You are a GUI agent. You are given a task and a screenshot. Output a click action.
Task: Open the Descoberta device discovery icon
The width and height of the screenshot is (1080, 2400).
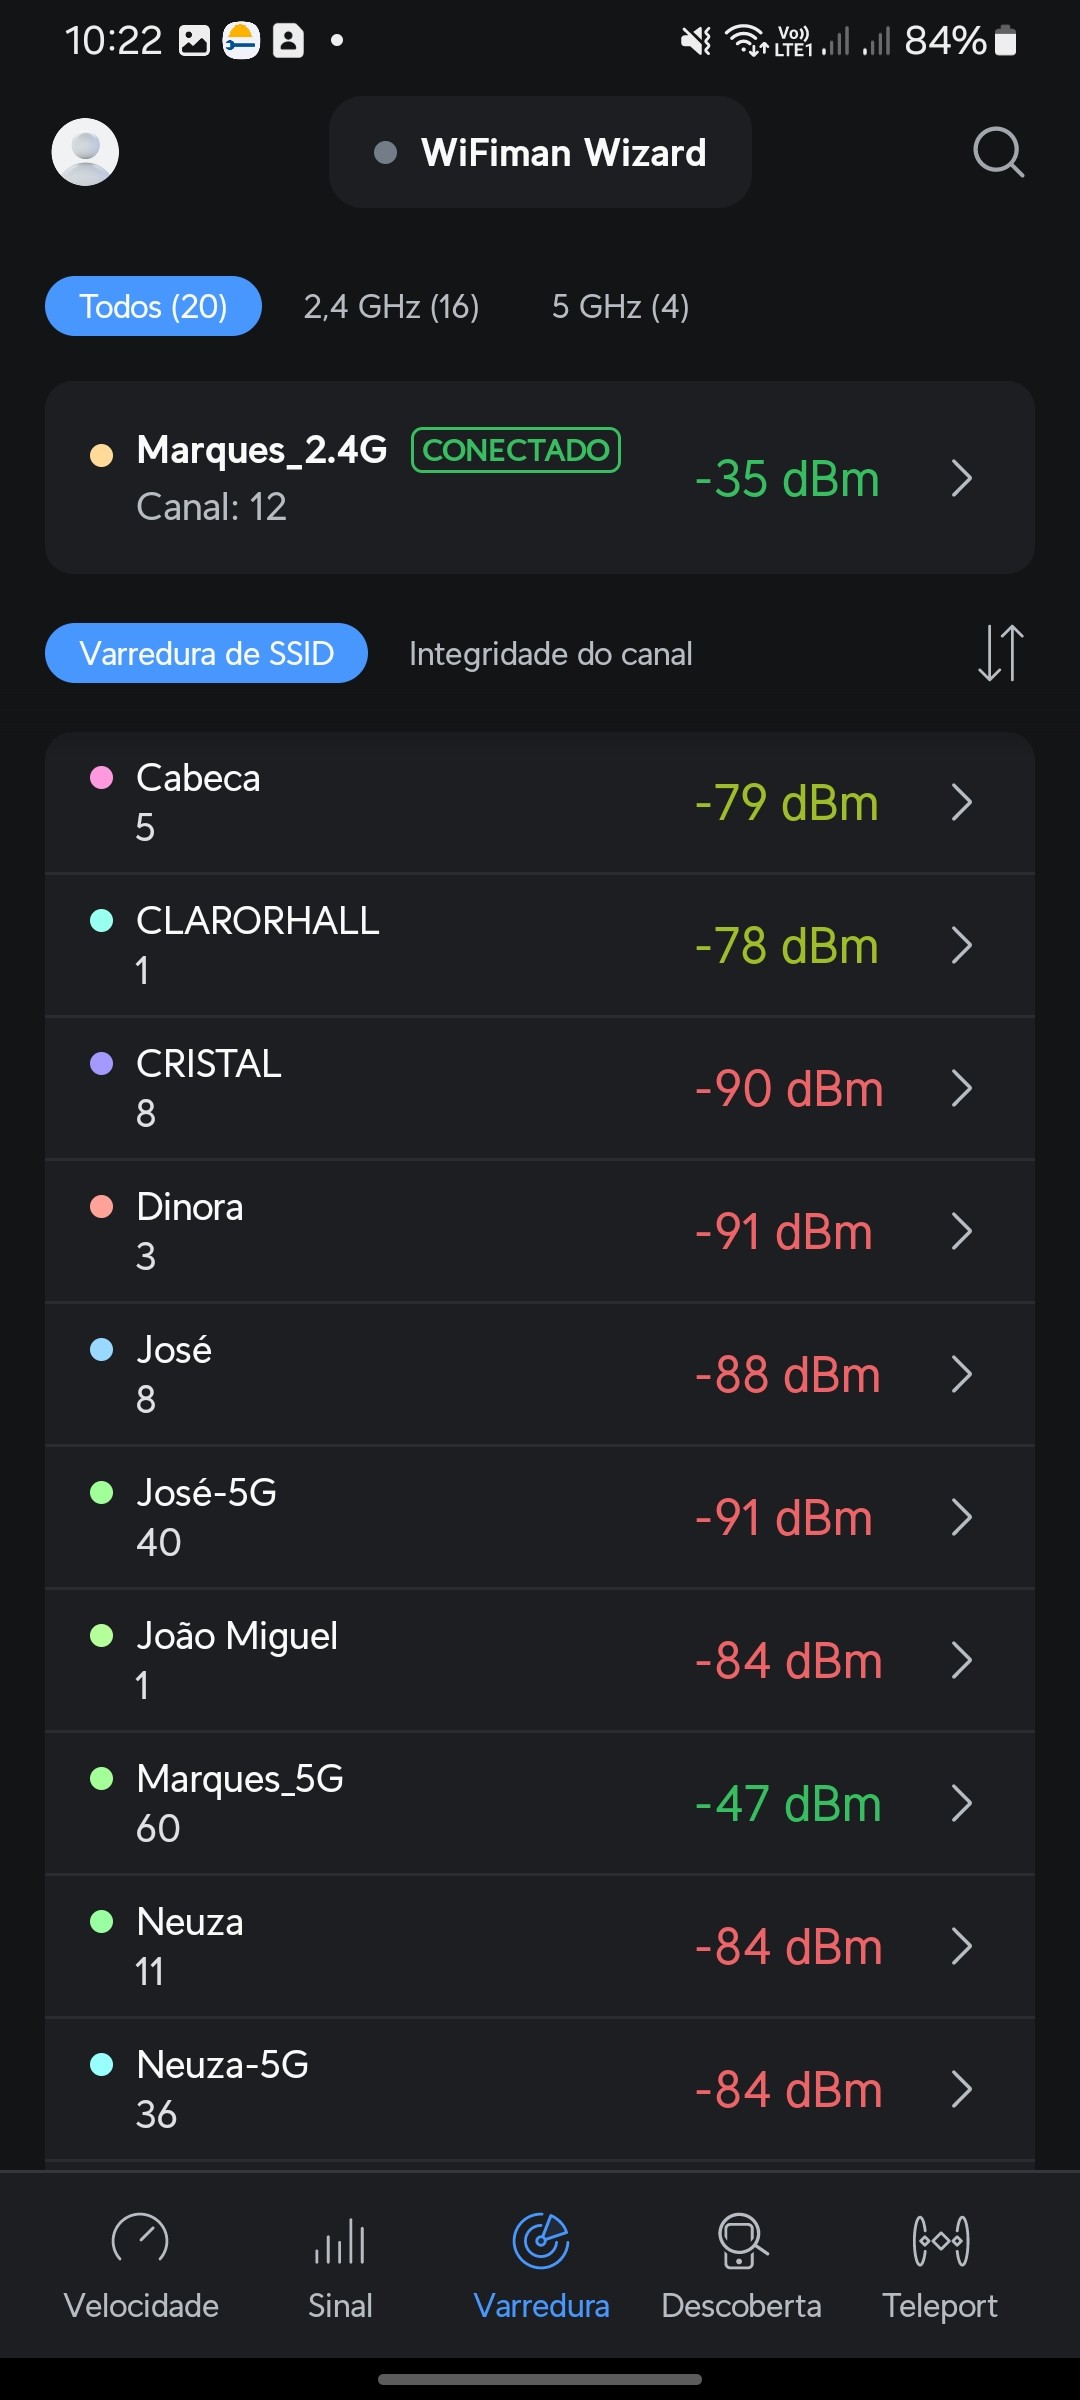(741, 2240)
